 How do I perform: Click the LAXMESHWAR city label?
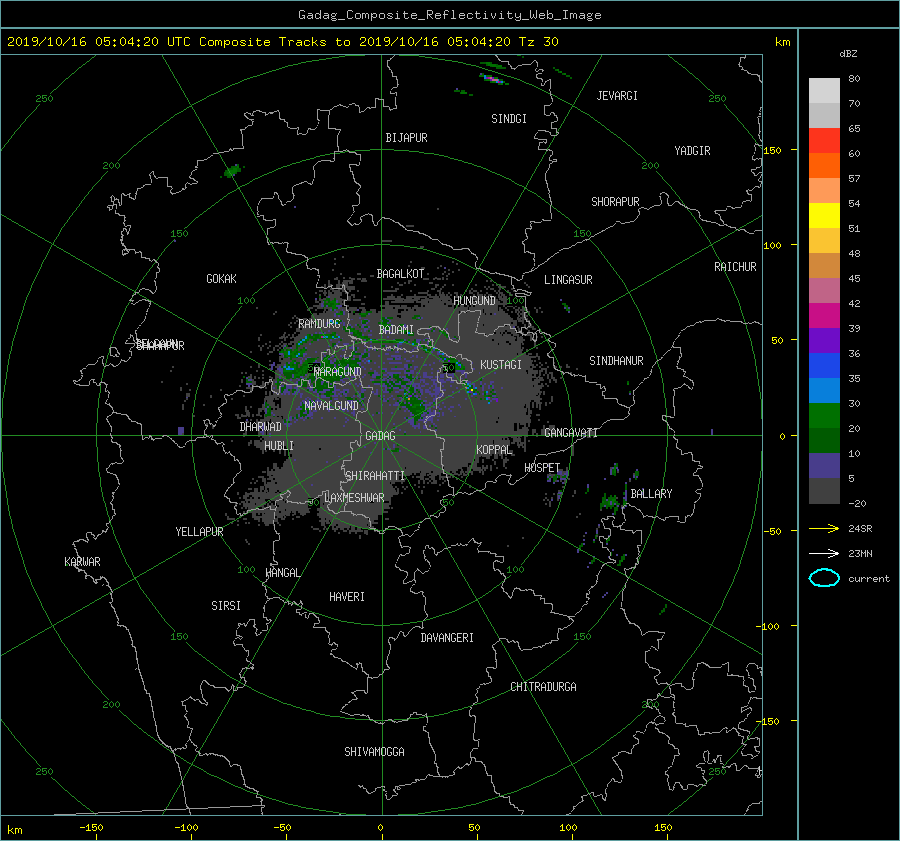[x=354, y=498]
